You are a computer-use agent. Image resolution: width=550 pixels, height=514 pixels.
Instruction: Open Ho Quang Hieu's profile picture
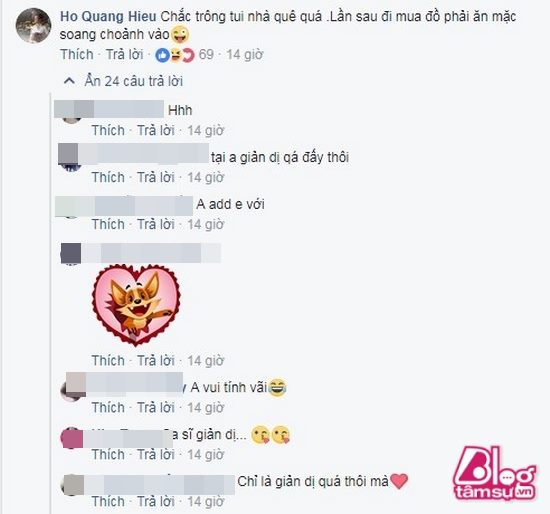click(33, 26)
